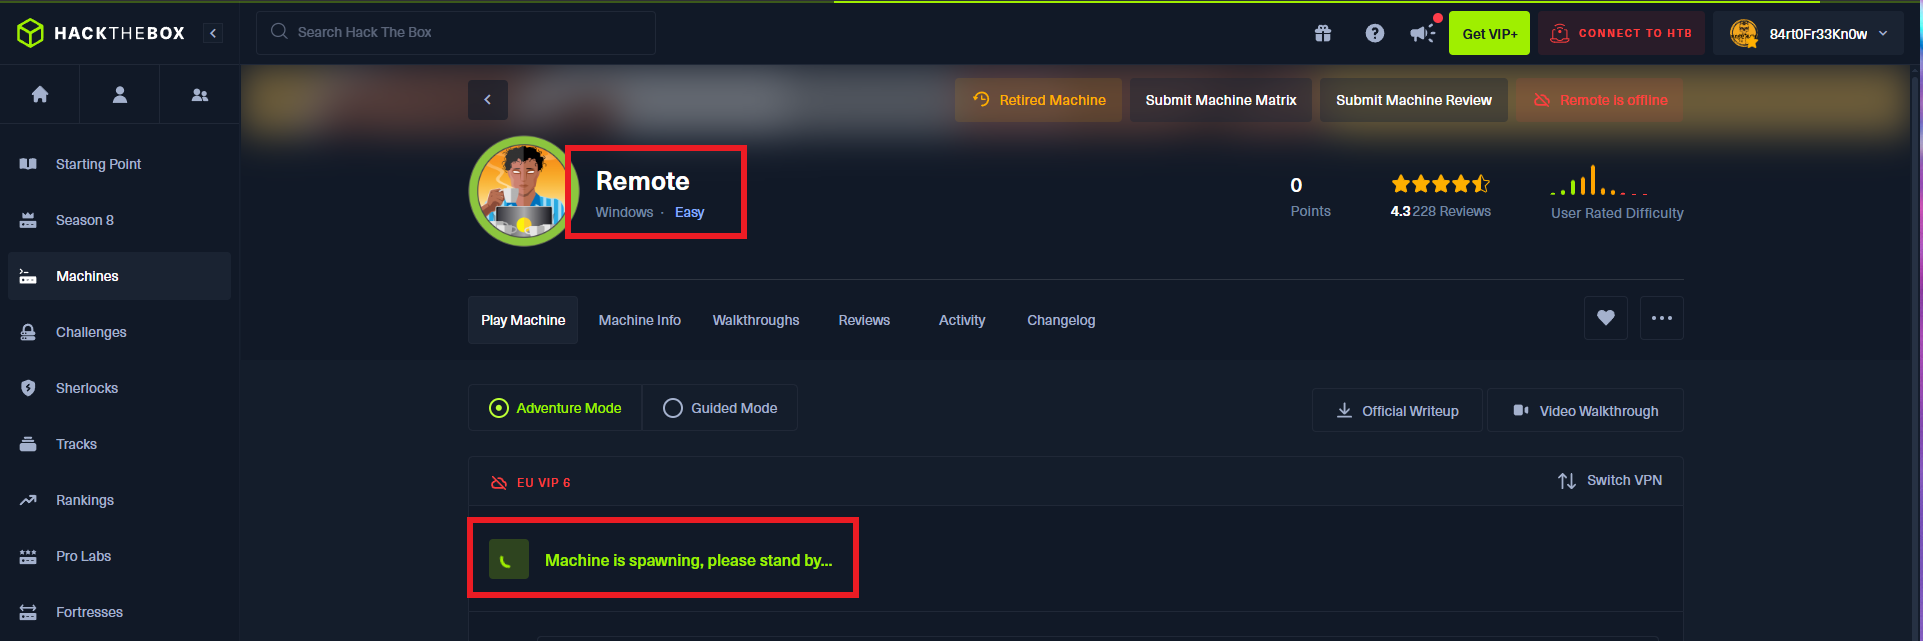
Task: Open the gift rewards icon
Action: (1323, 33)
